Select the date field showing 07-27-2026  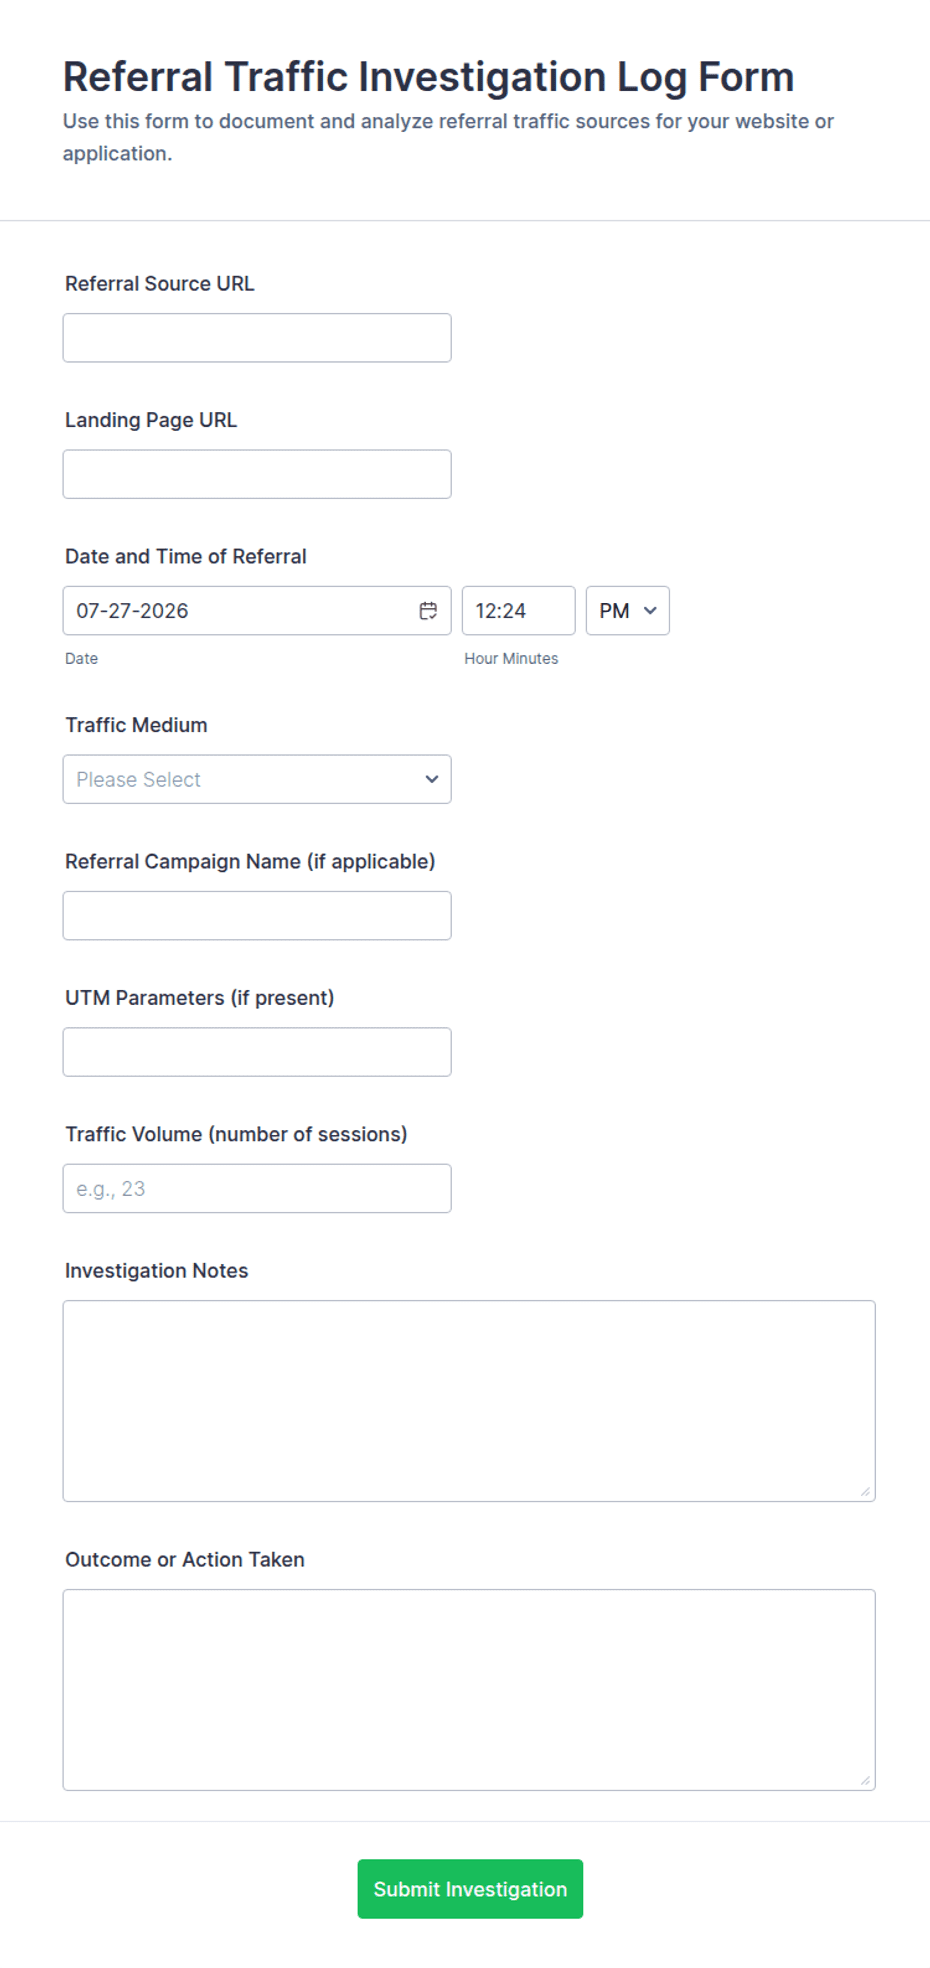tap(257, 611)
